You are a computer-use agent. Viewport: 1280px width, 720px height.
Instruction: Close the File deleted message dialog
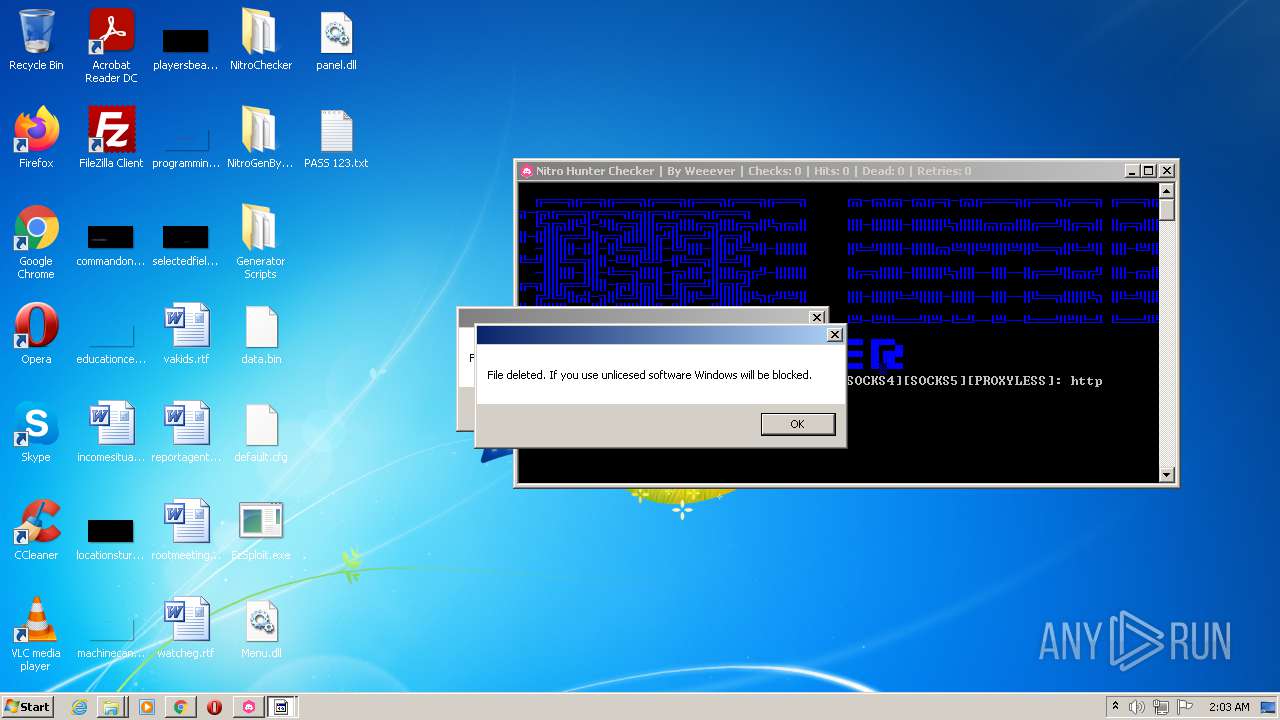click(835, 335)
